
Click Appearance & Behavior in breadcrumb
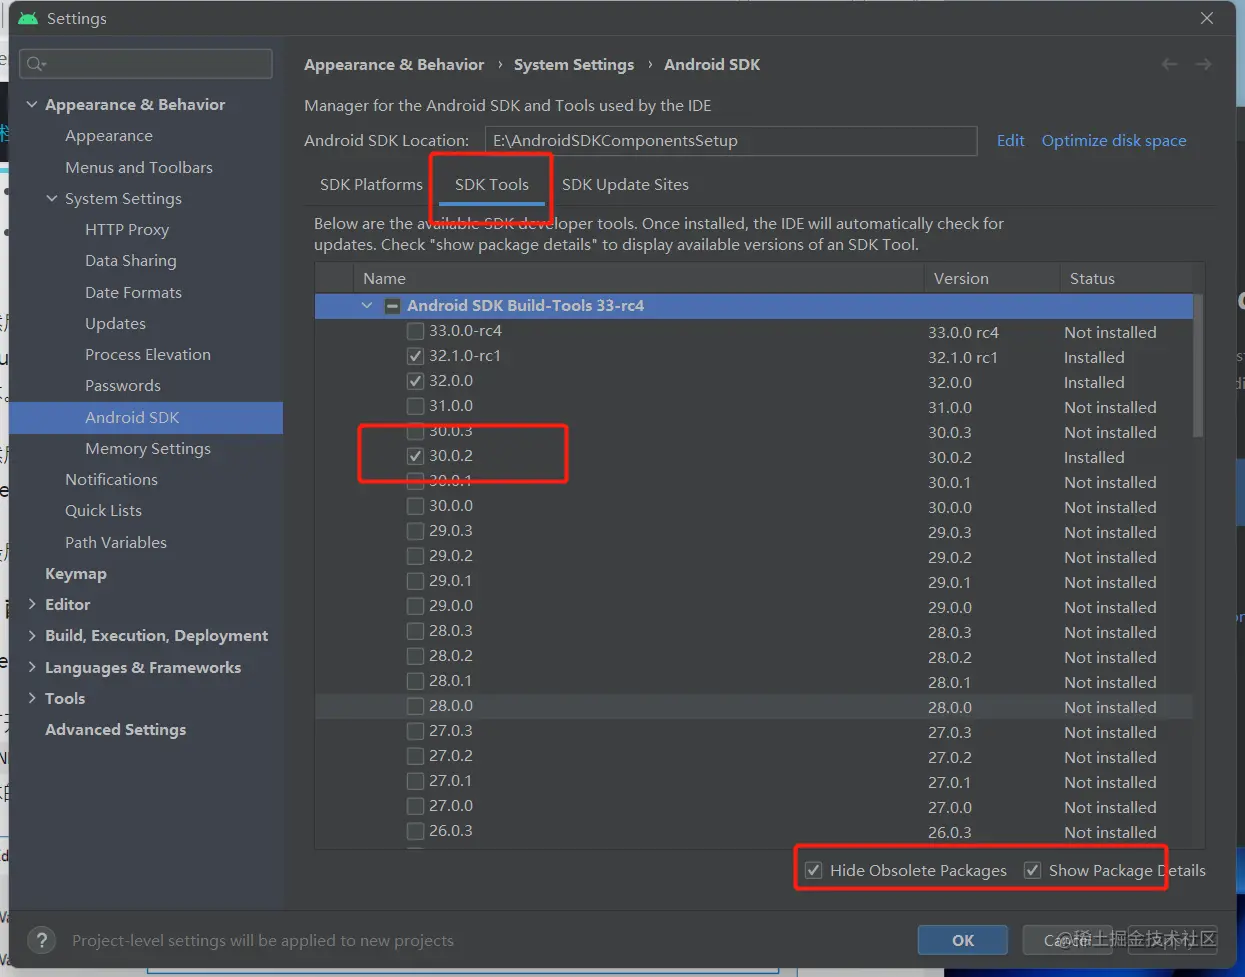[x=394, y=64]
